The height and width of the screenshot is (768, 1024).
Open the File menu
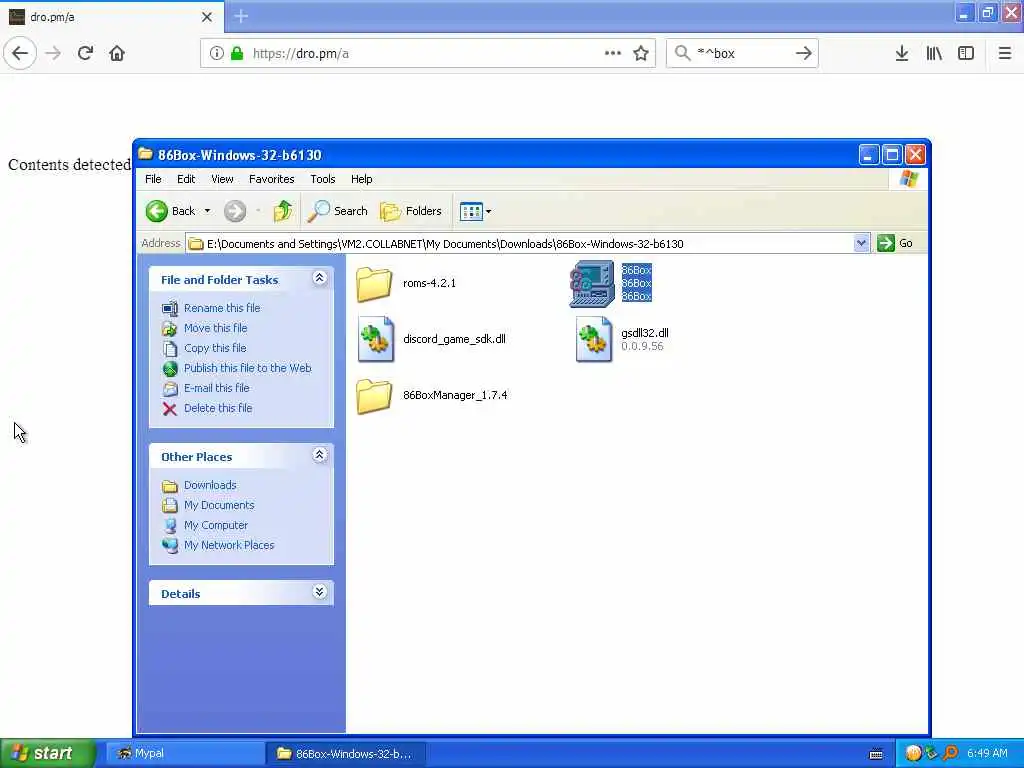click(153, 179)
